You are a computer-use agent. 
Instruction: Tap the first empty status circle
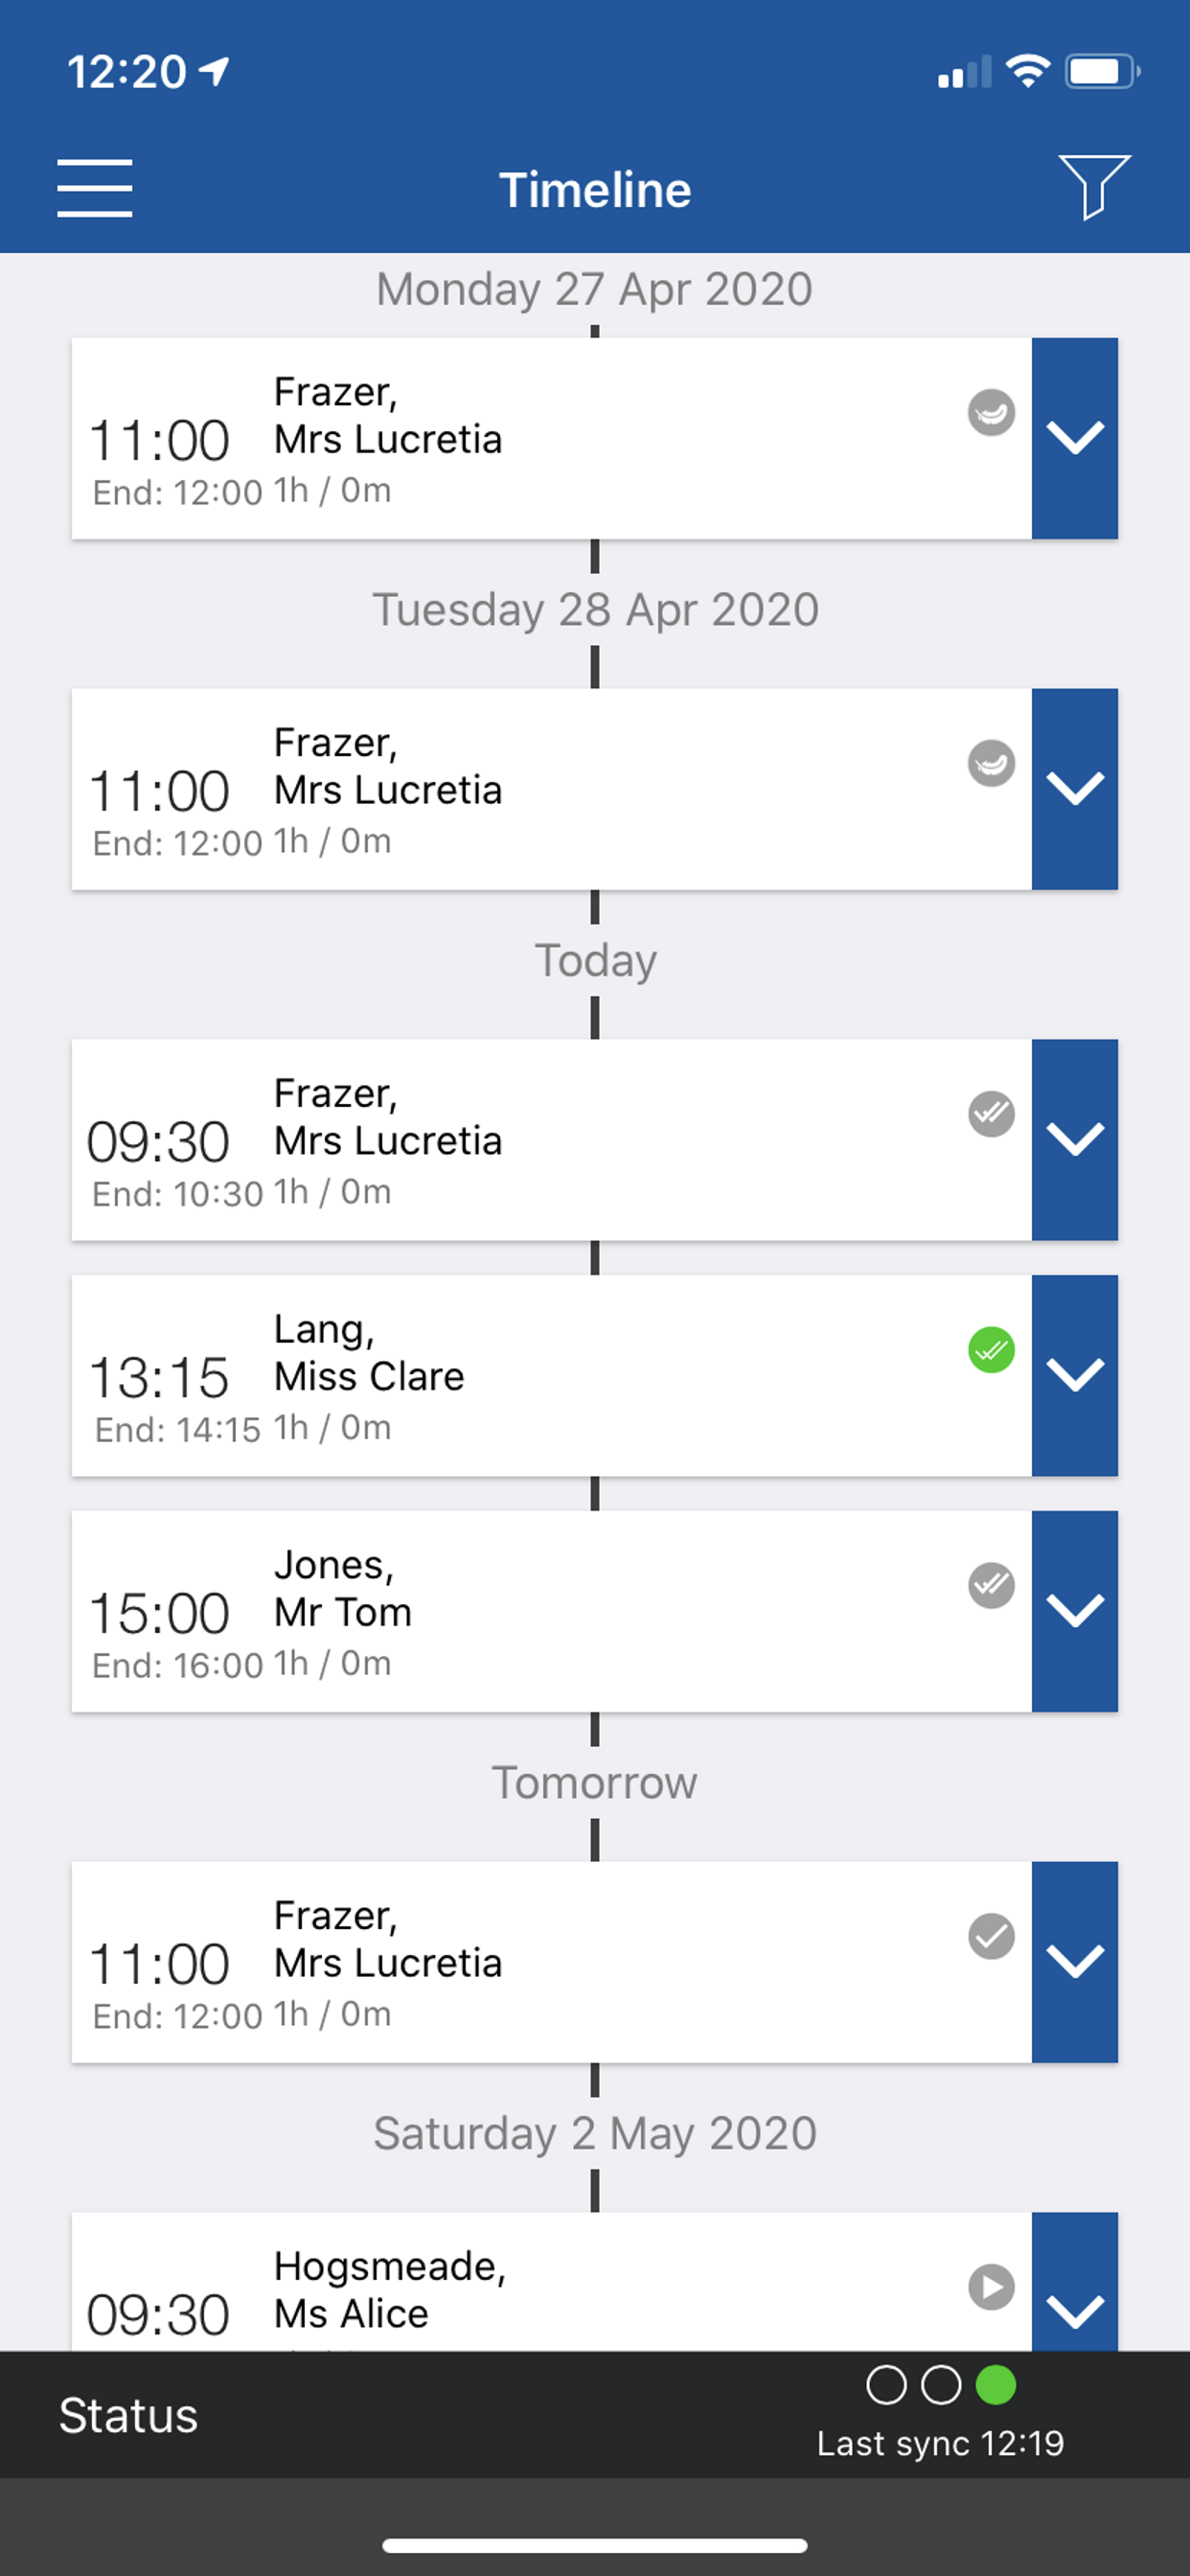coord(887,2385)
